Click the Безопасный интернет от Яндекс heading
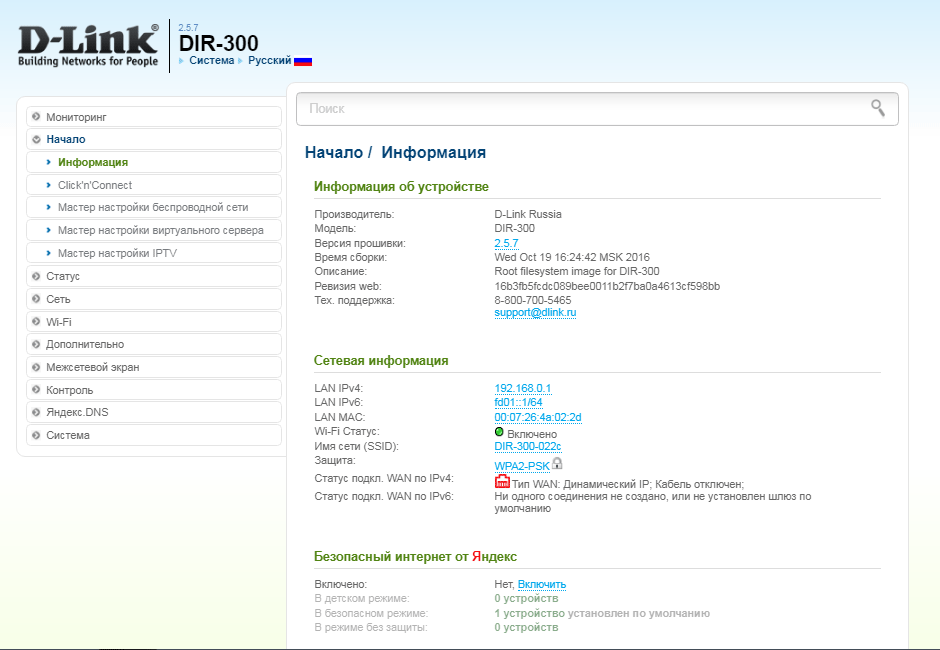Screen dimensions: 940x650 pos(415,556)
